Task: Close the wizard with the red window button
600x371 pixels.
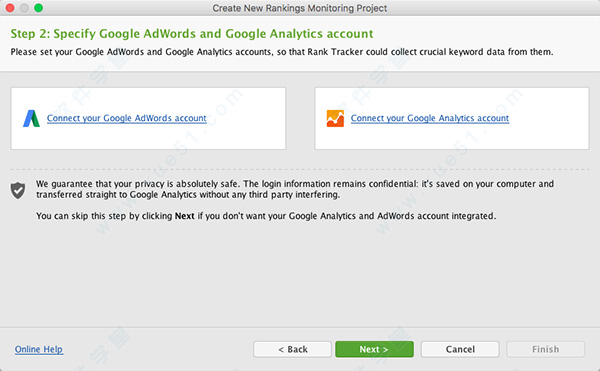Action: [x=10, y=8]
